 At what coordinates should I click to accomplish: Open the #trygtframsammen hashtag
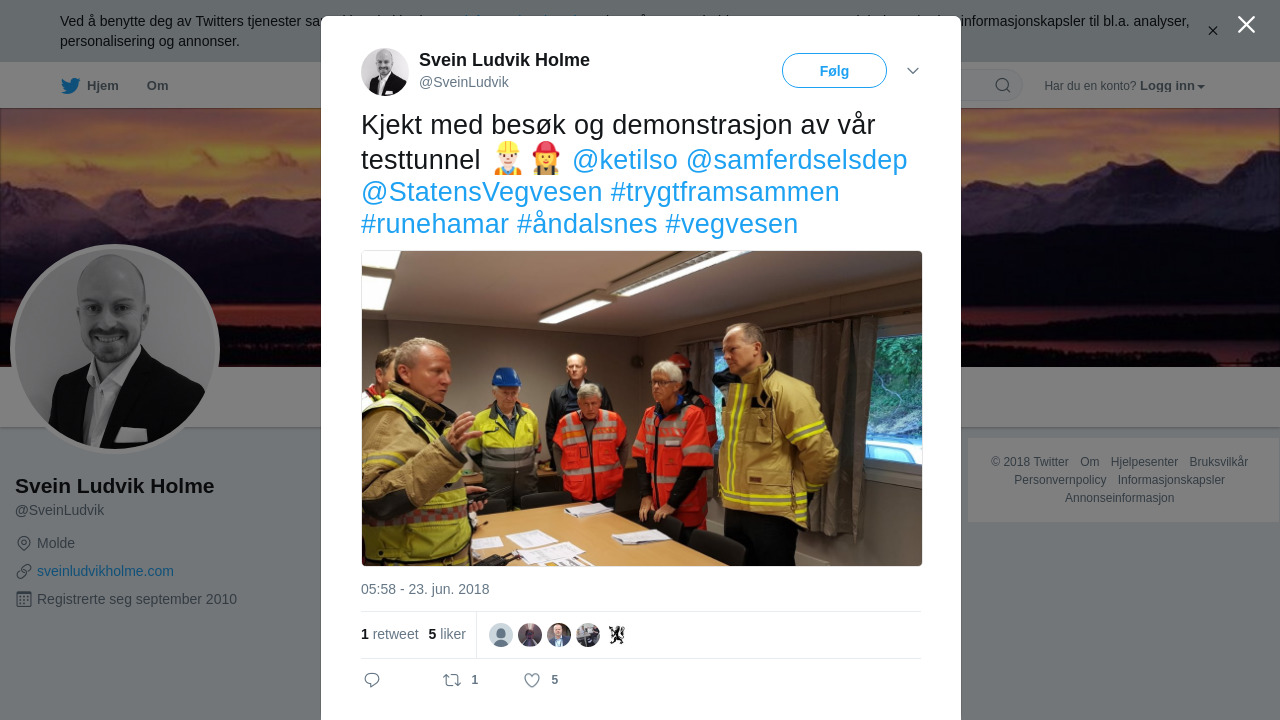pos(725,192)
